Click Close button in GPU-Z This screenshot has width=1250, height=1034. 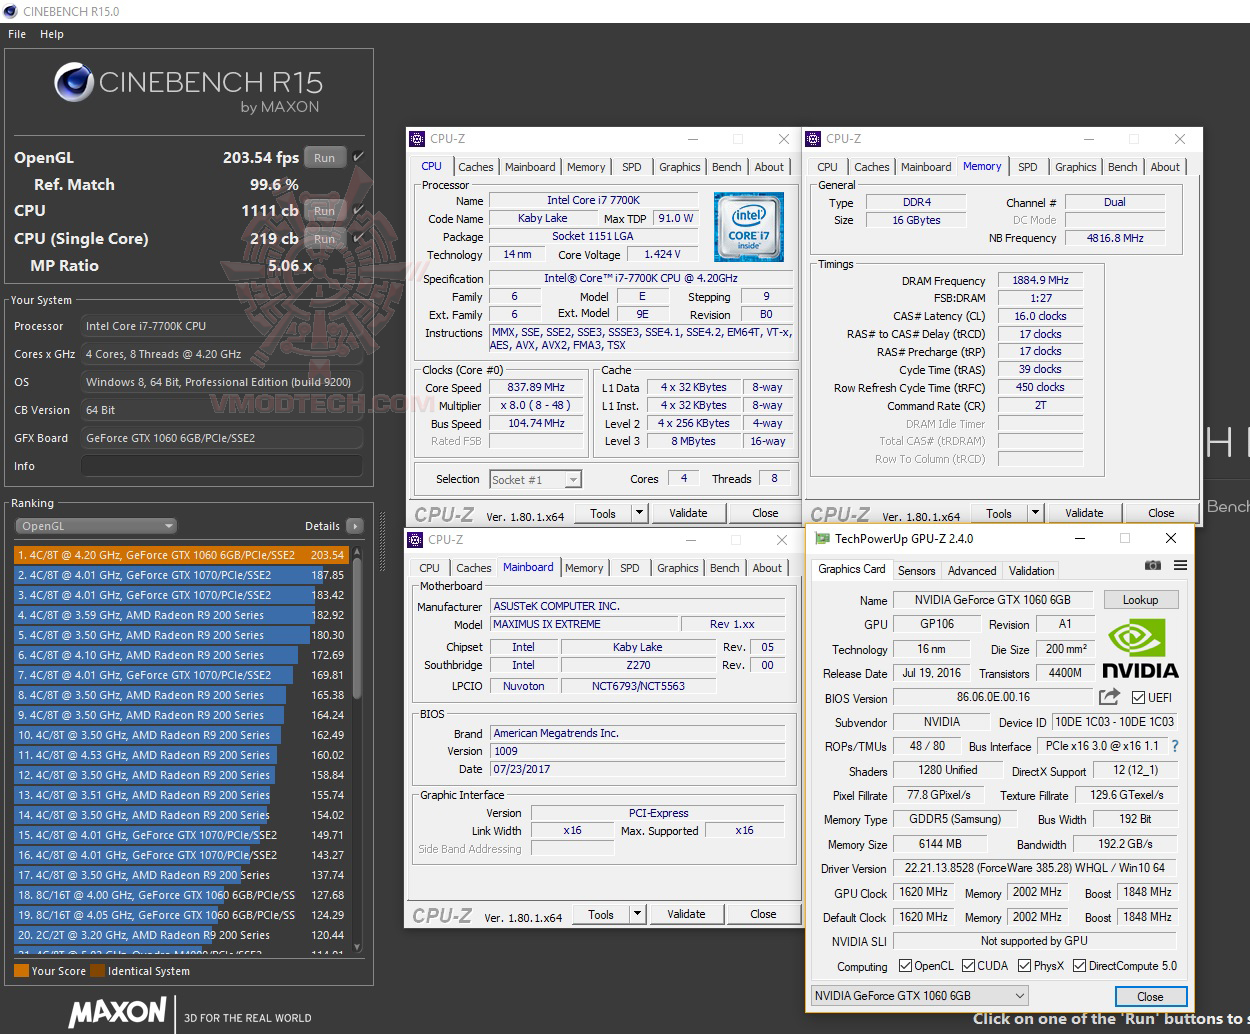coord(1150,996)
